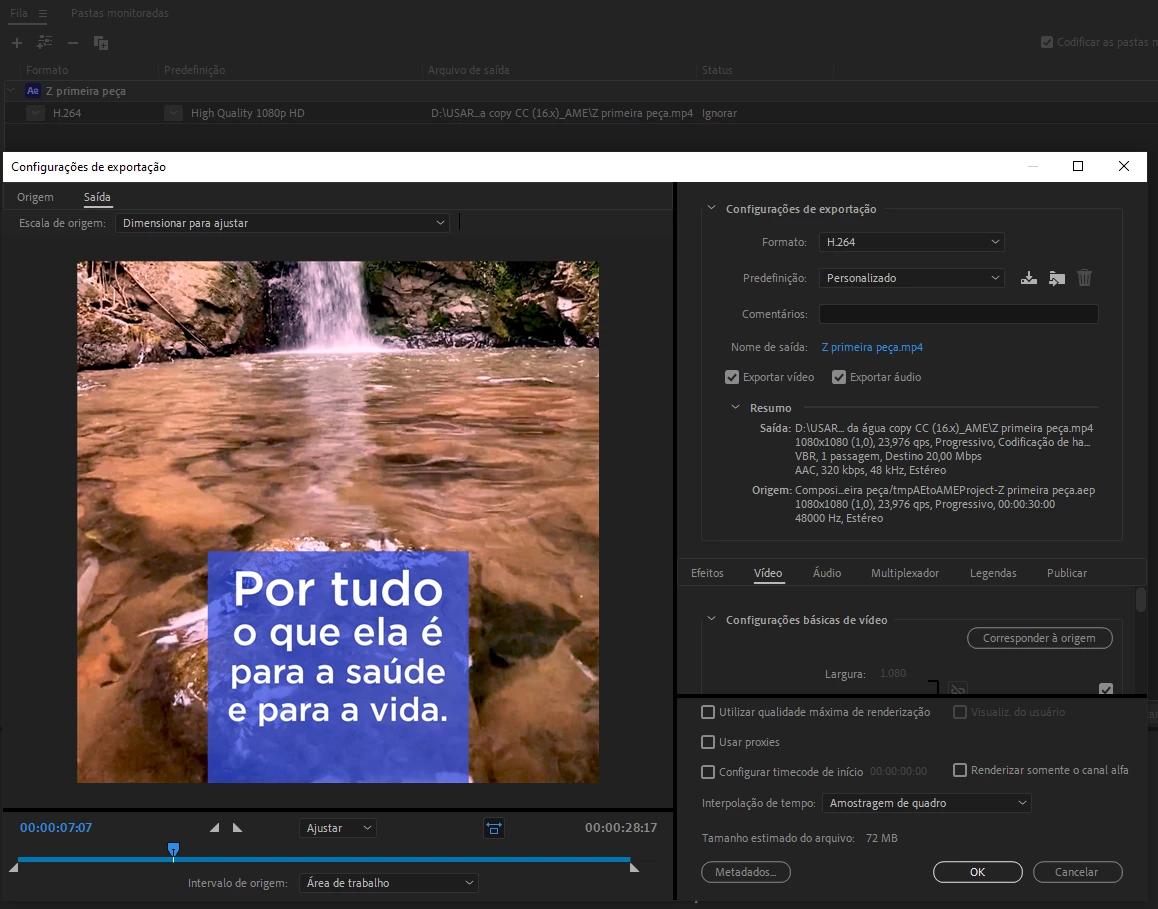Image resolution: width=1158 pixels, height=909 pixels.
Task: Click the current timecode 00:00:07:07
Action: 56,828
